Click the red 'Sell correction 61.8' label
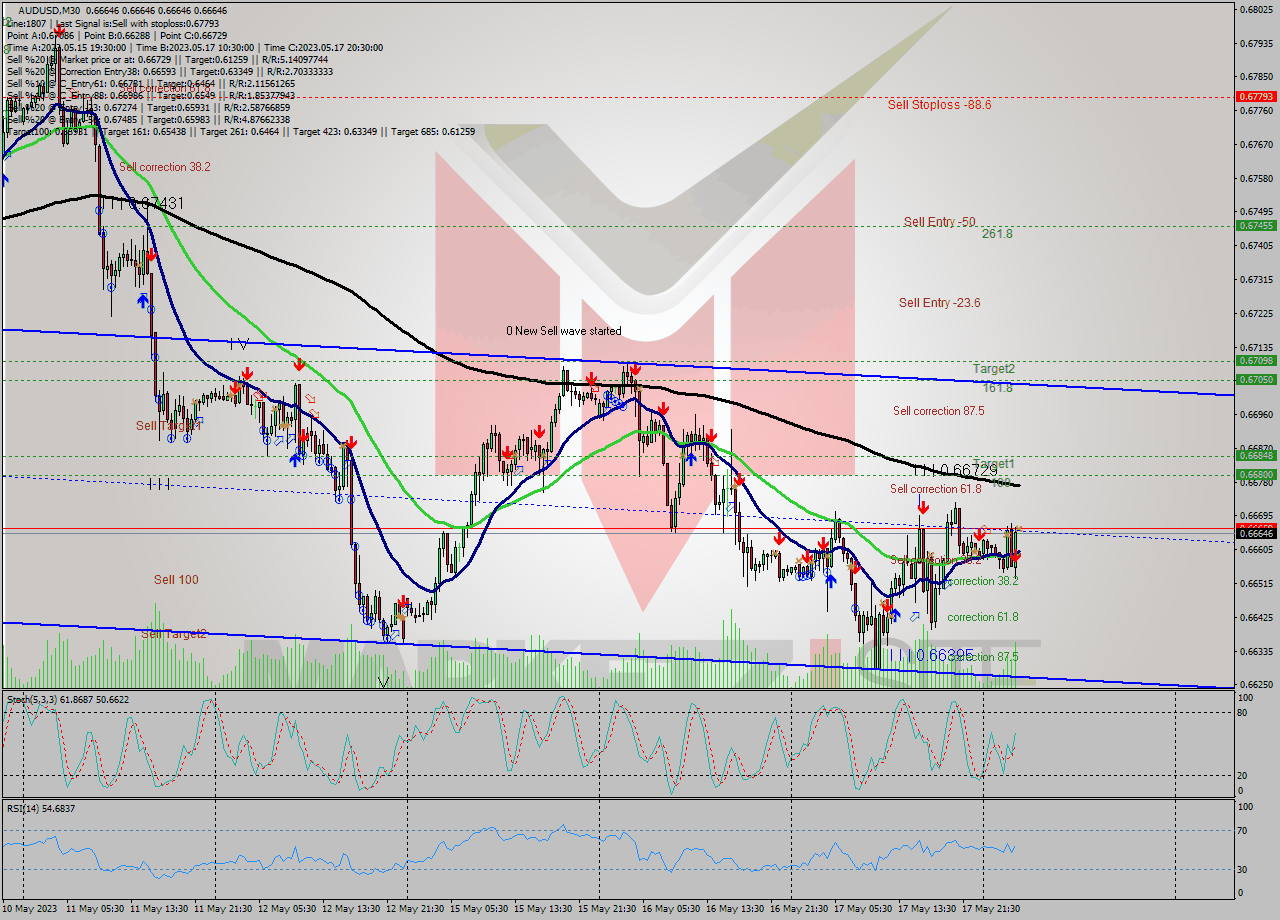This screenshot has width=1280, height=920. pyautogui.click(x=936, y=489)
